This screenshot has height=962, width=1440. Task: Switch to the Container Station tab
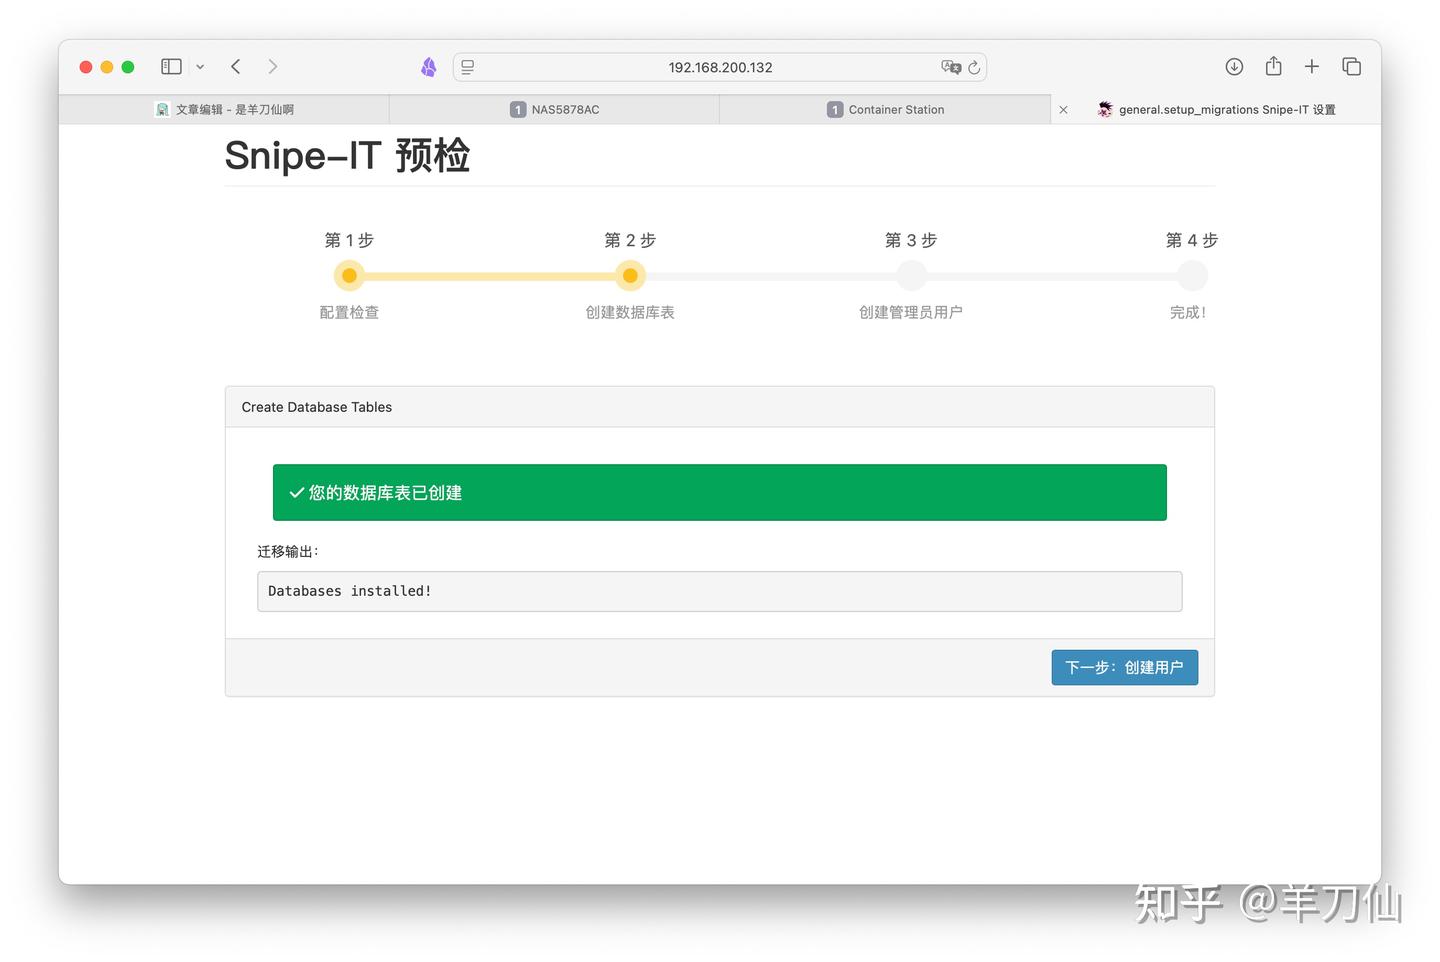pyautogui.click(x=885, y=109)
